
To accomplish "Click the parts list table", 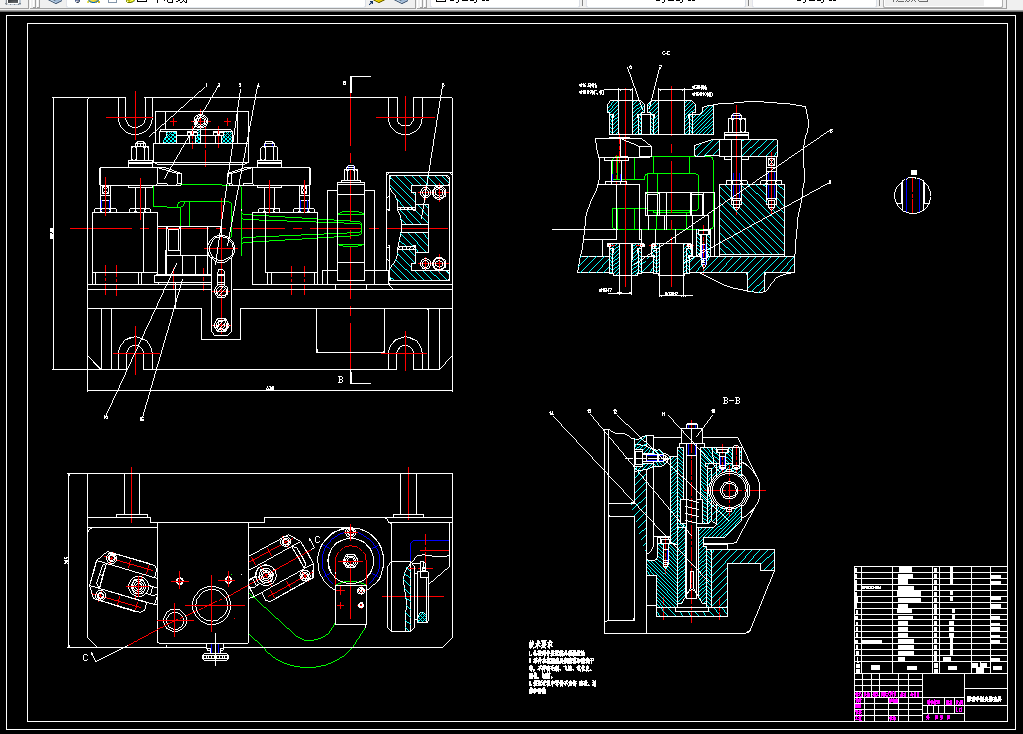I will 930,620.
